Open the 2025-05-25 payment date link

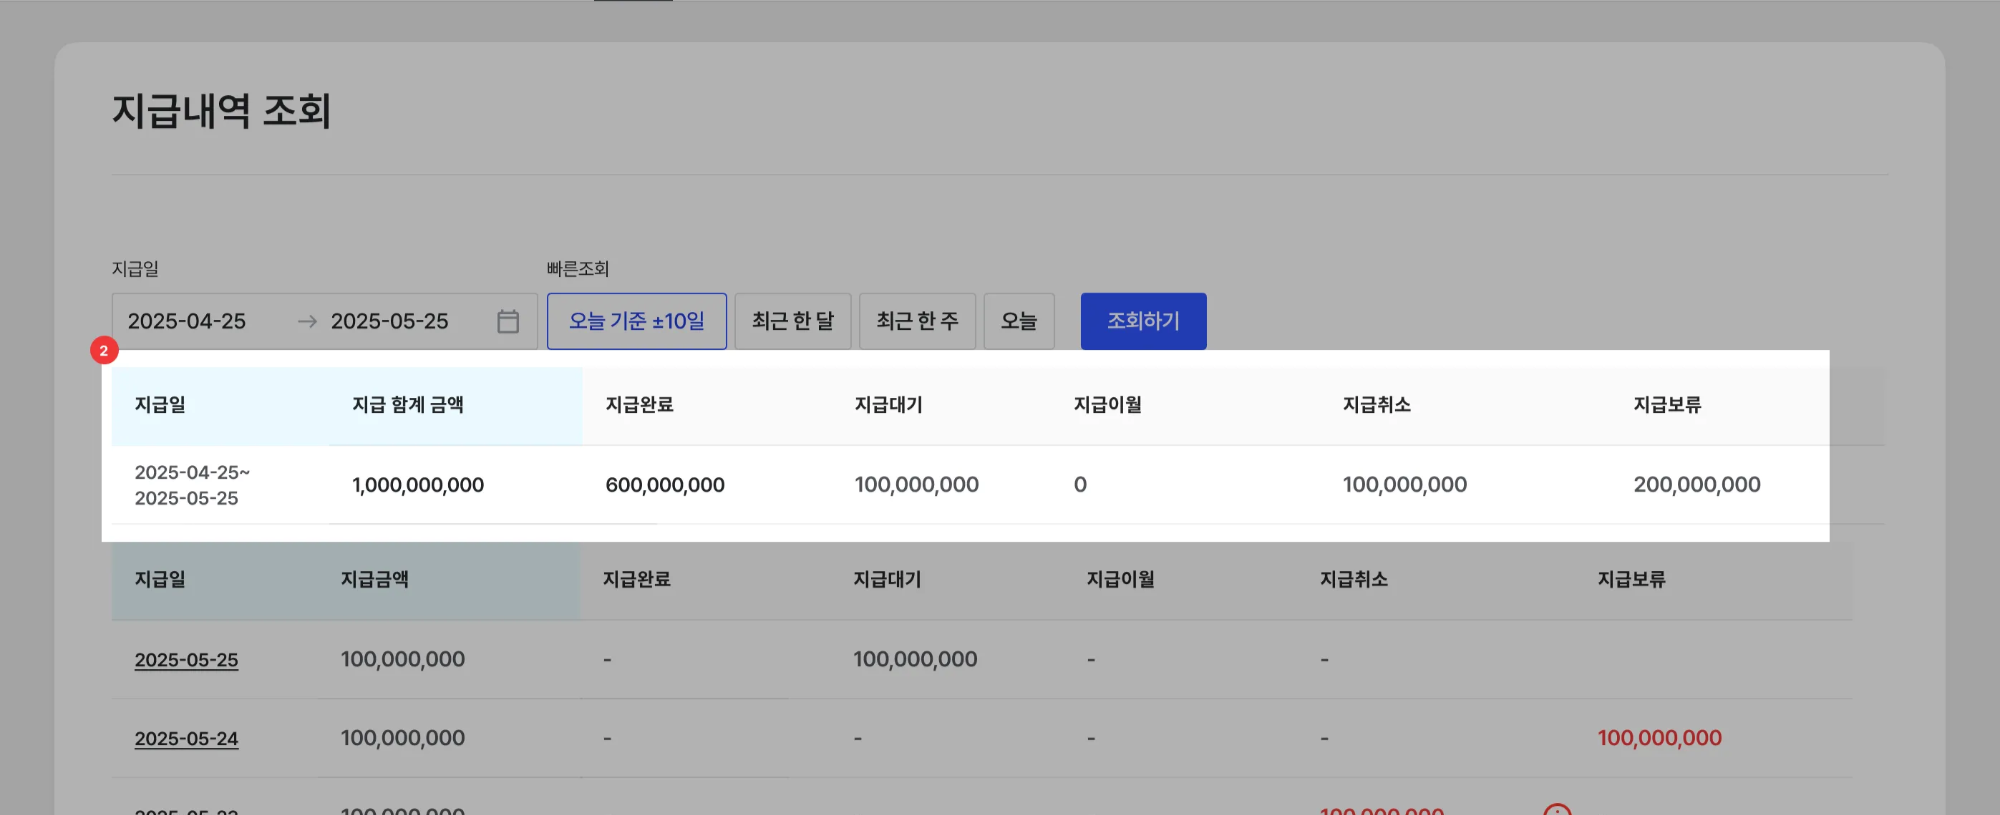[x=187, y=660]
